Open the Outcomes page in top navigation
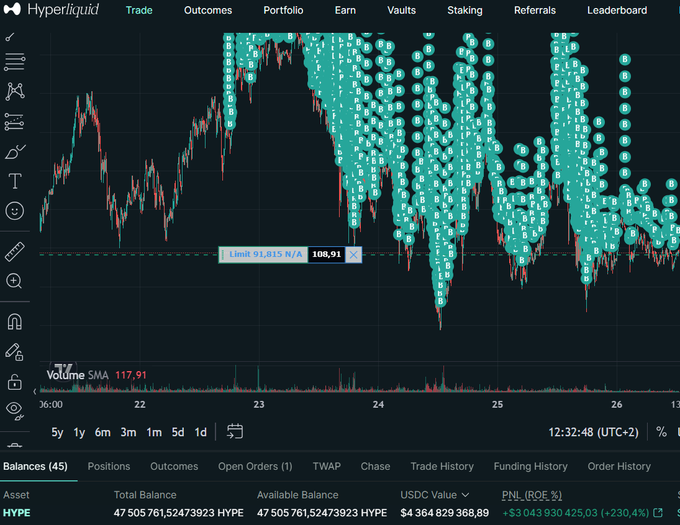 tap(208, 10)
